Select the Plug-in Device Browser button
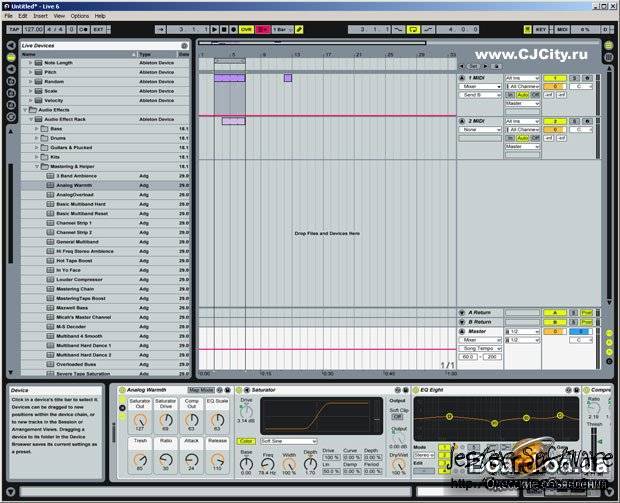The width and height of the screenshot is (620, 503). [x=11, y=69]
